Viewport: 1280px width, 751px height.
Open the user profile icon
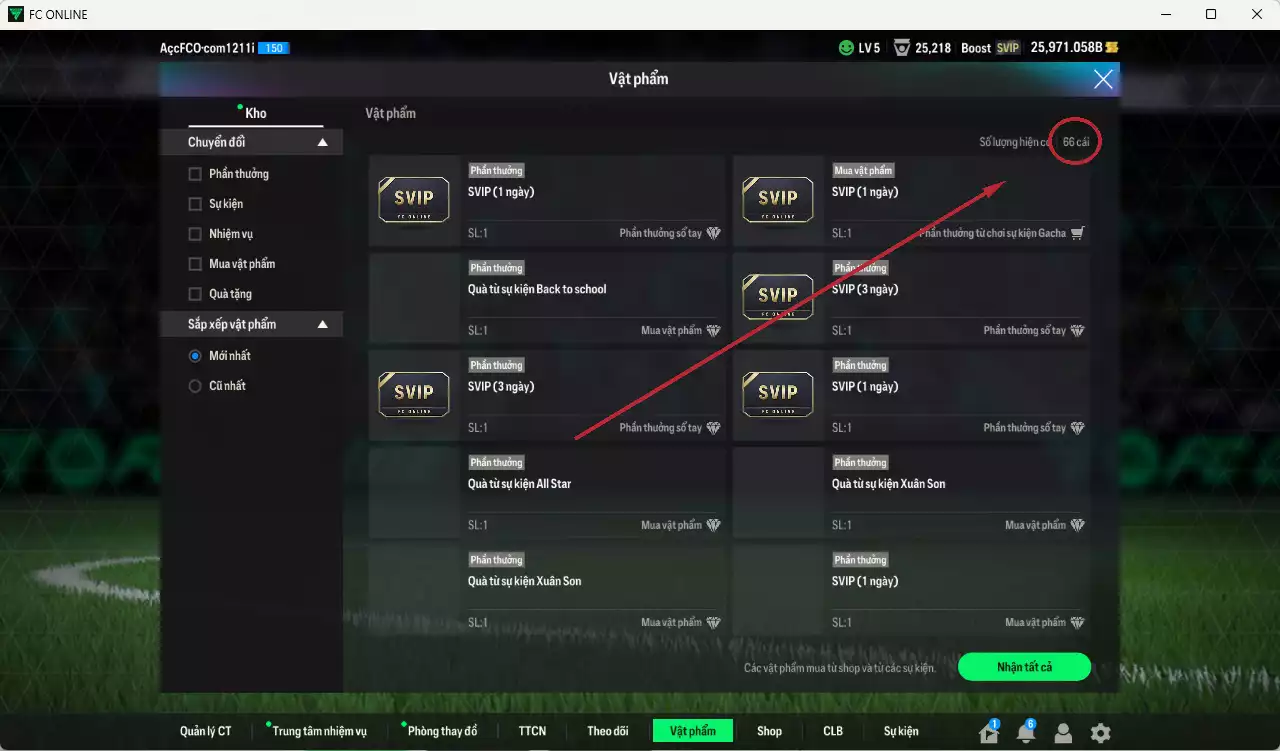[1063, 733]
